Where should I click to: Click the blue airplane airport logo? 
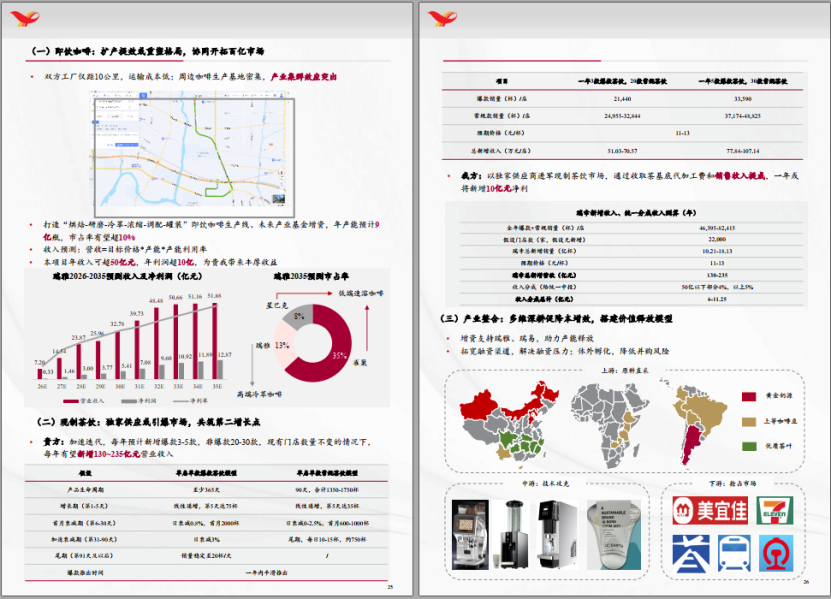pyautogui.click(x=691, y=553)
